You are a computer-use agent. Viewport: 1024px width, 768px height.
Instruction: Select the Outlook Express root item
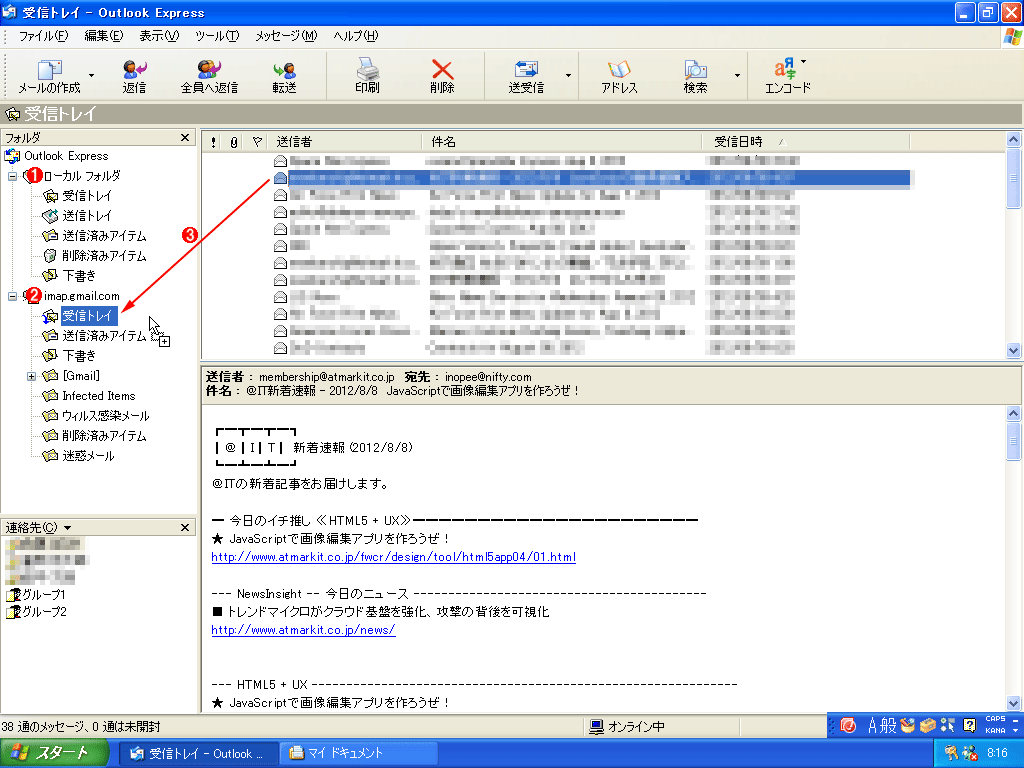click(65, 156)
